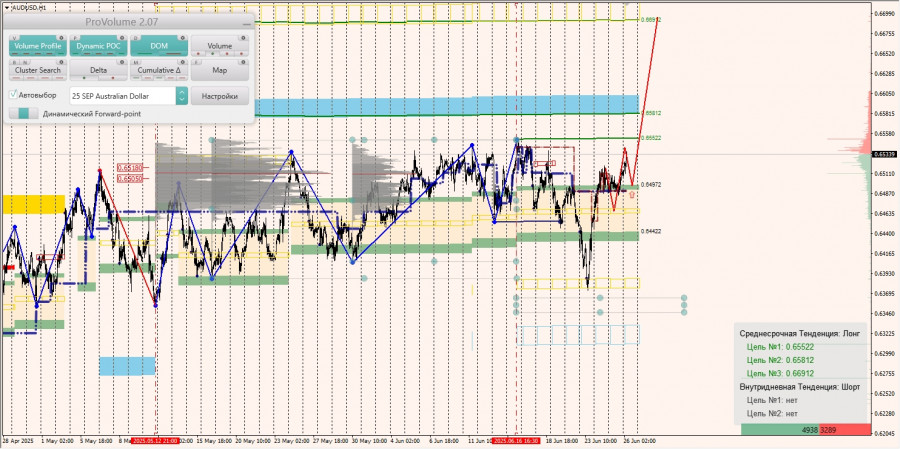Click the P hotkey tag on Dynamic POC
Viewport: 900px width, 449px height.
tap(75, 38)
